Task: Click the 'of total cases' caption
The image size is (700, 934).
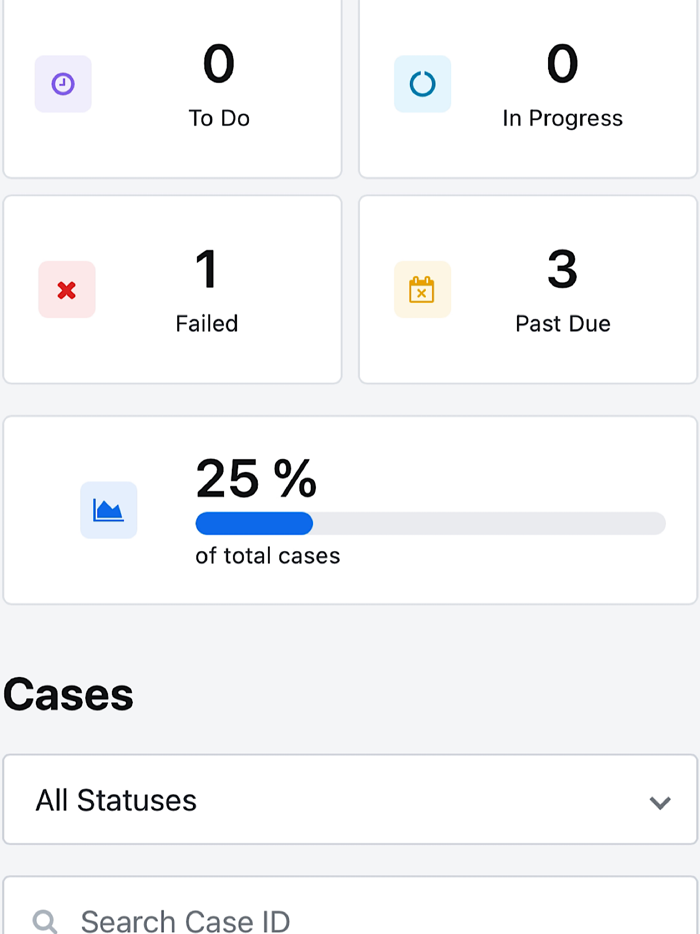Action: pyautogui.click(x=267, y=556)
